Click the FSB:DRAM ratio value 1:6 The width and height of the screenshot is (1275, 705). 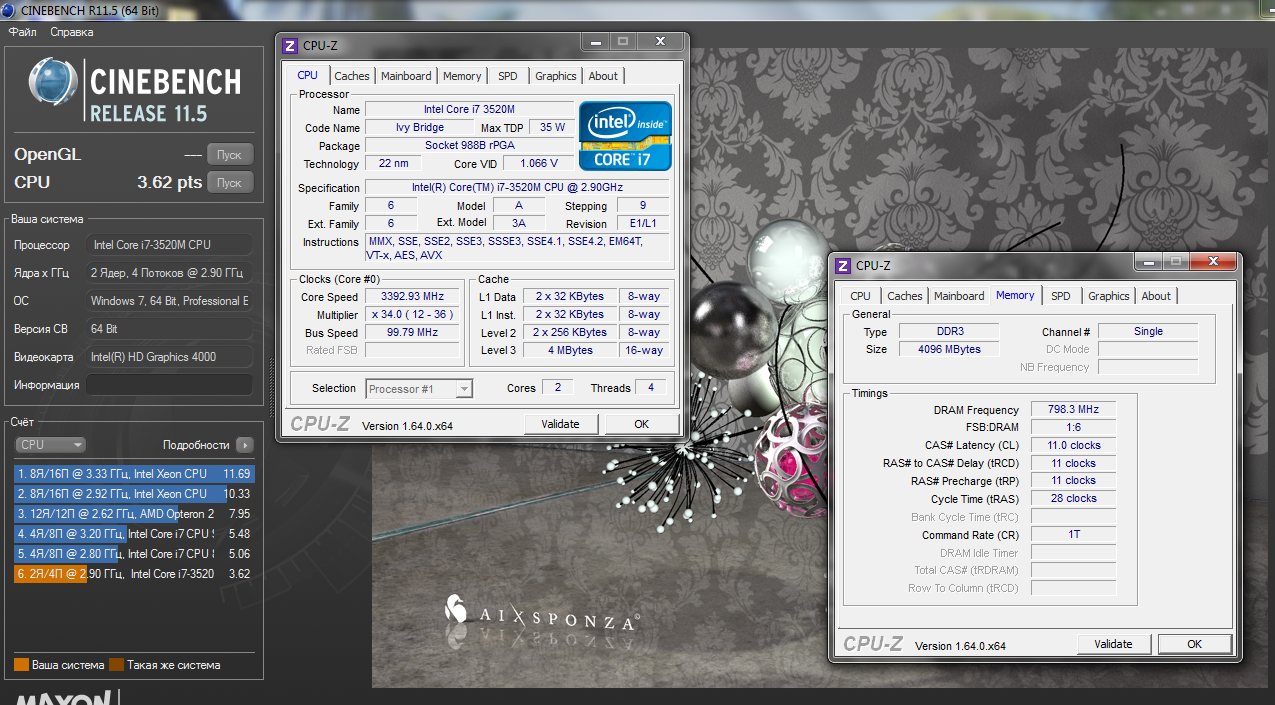click(1072, 428)
